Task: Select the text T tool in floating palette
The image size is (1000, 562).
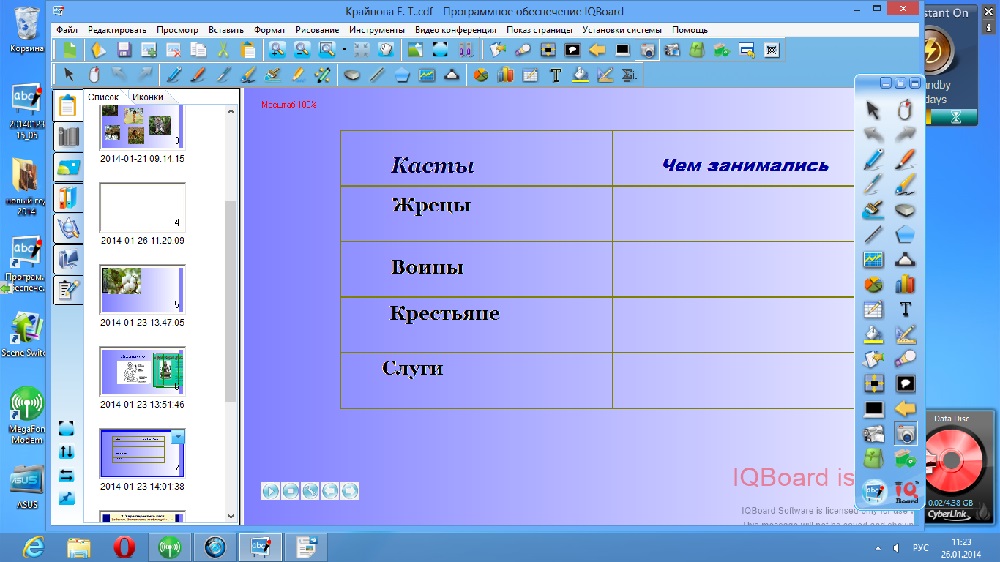Action: tap(905, 310)
